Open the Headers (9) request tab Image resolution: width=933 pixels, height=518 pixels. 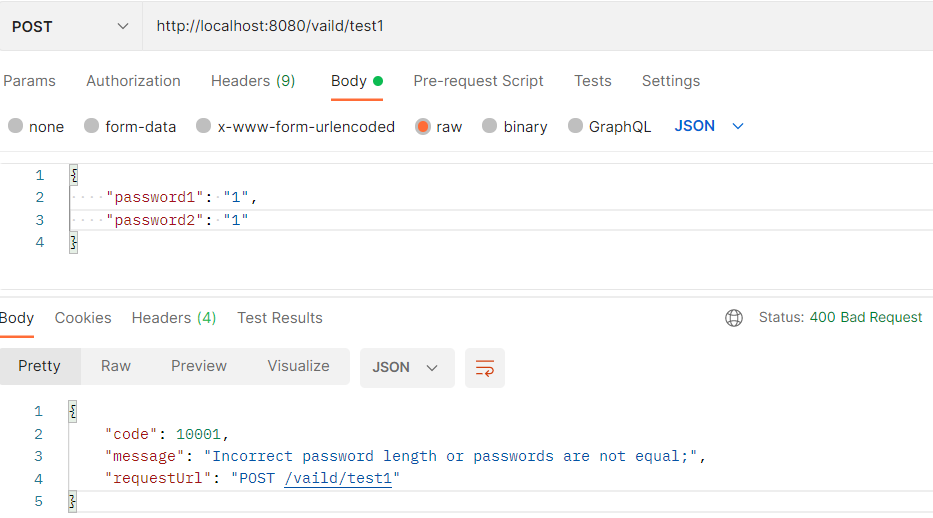pos(253,81)
